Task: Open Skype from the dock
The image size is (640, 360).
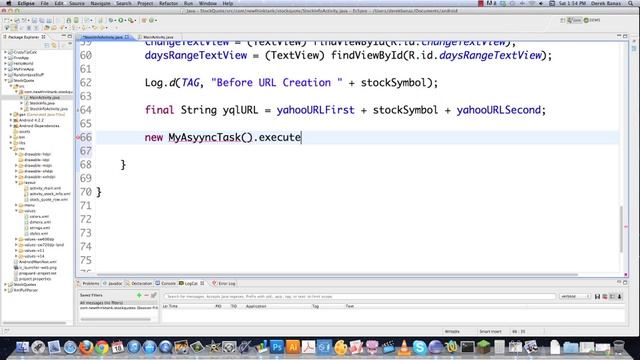Action: pyautogui.click(x=419, y=347)
